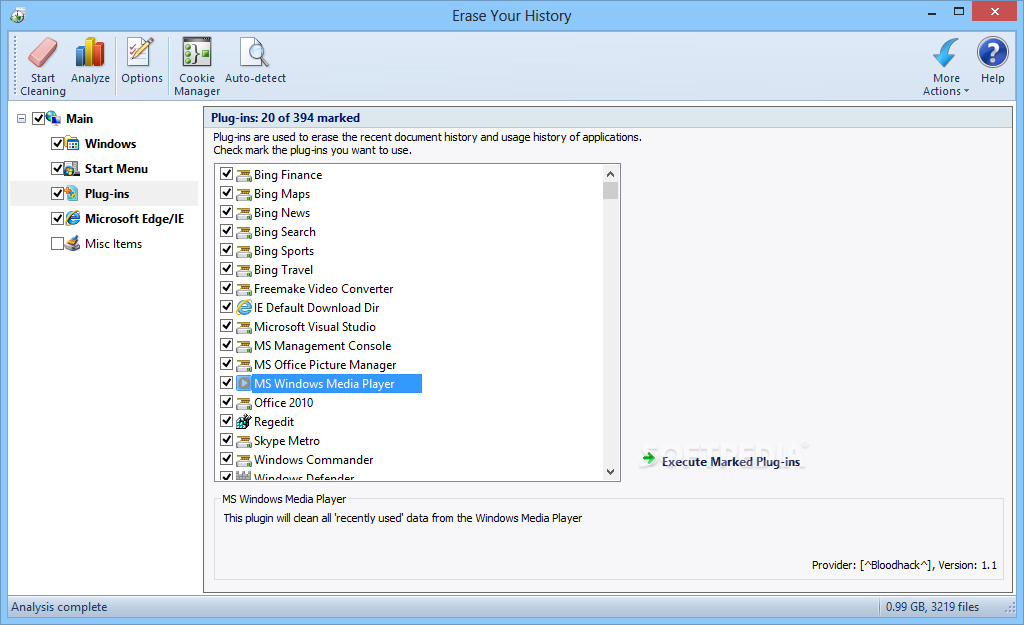
Task: Select the Skype Metro list entry
Action: point(287,441)
